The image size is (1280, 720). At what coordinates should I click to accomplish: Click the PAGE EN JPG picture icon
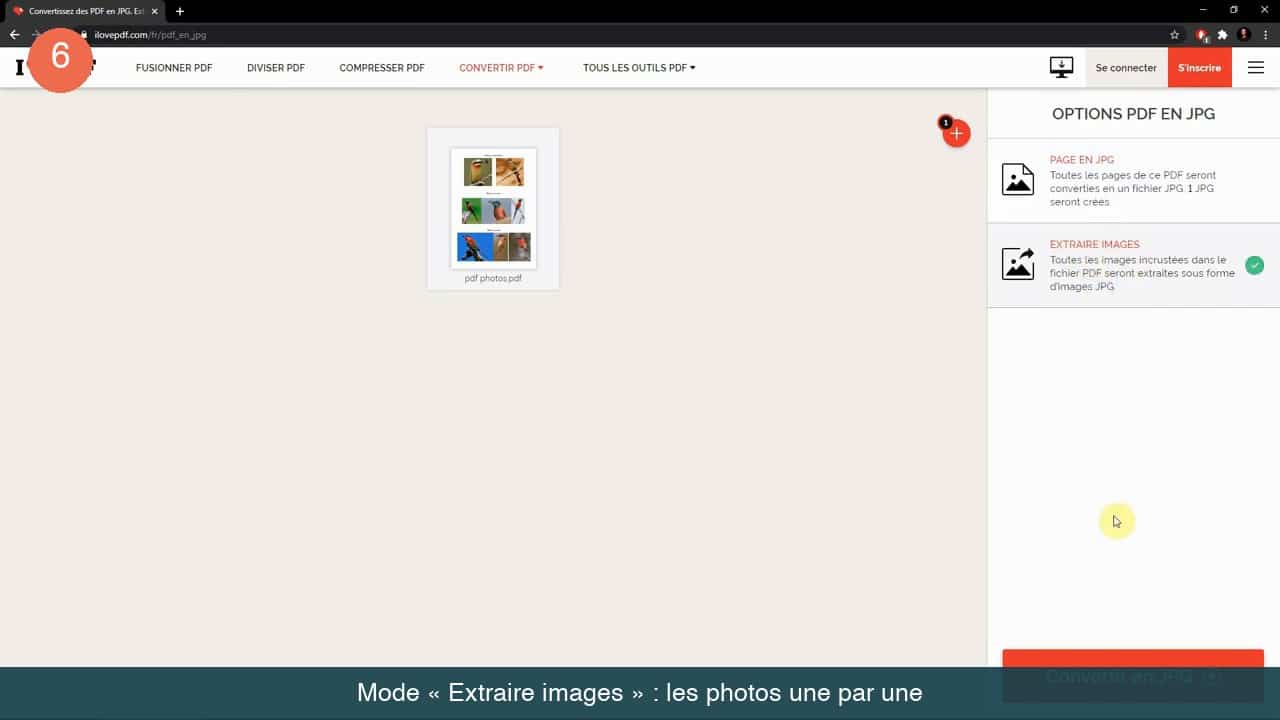[1018, 179]
